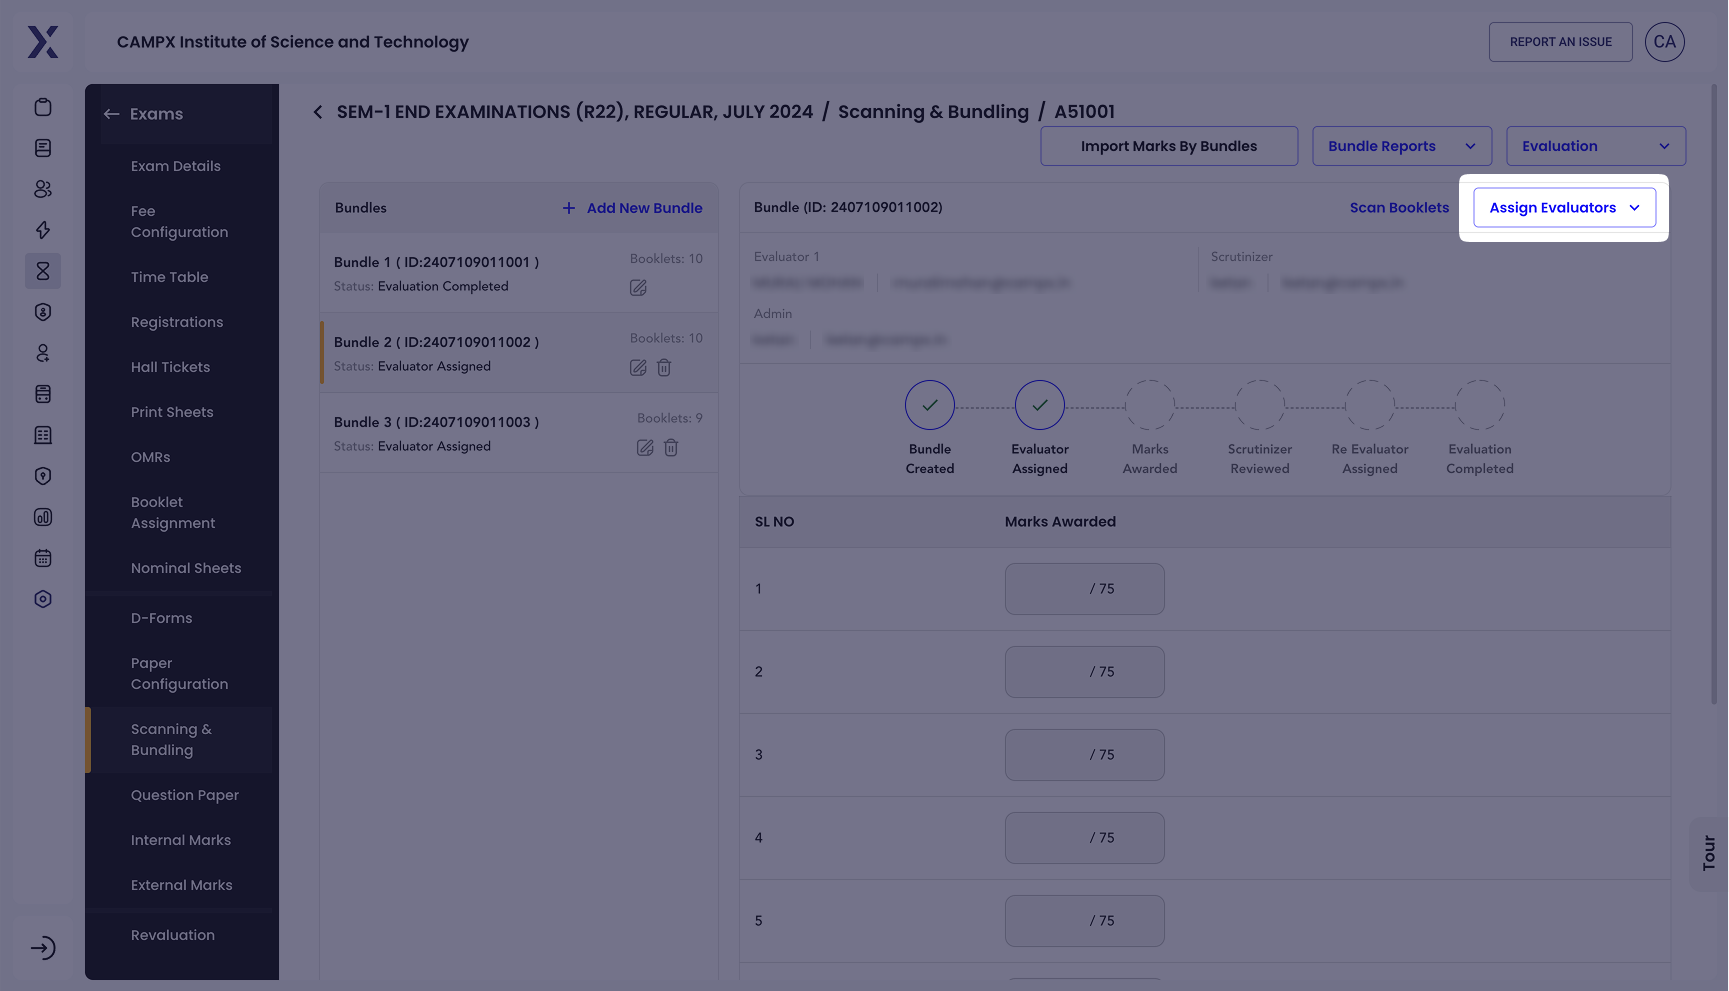Open Nominal Sheets in the sidebar

click(x=186, y=568)
